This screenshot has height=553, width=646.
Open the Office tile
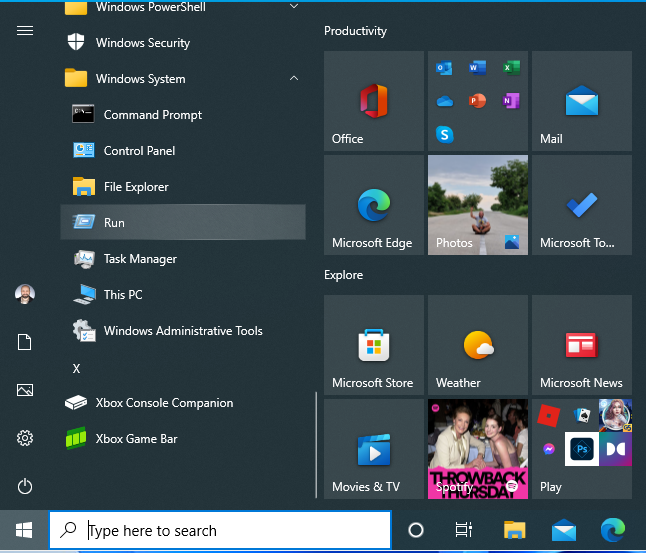(x=374, y=101)
